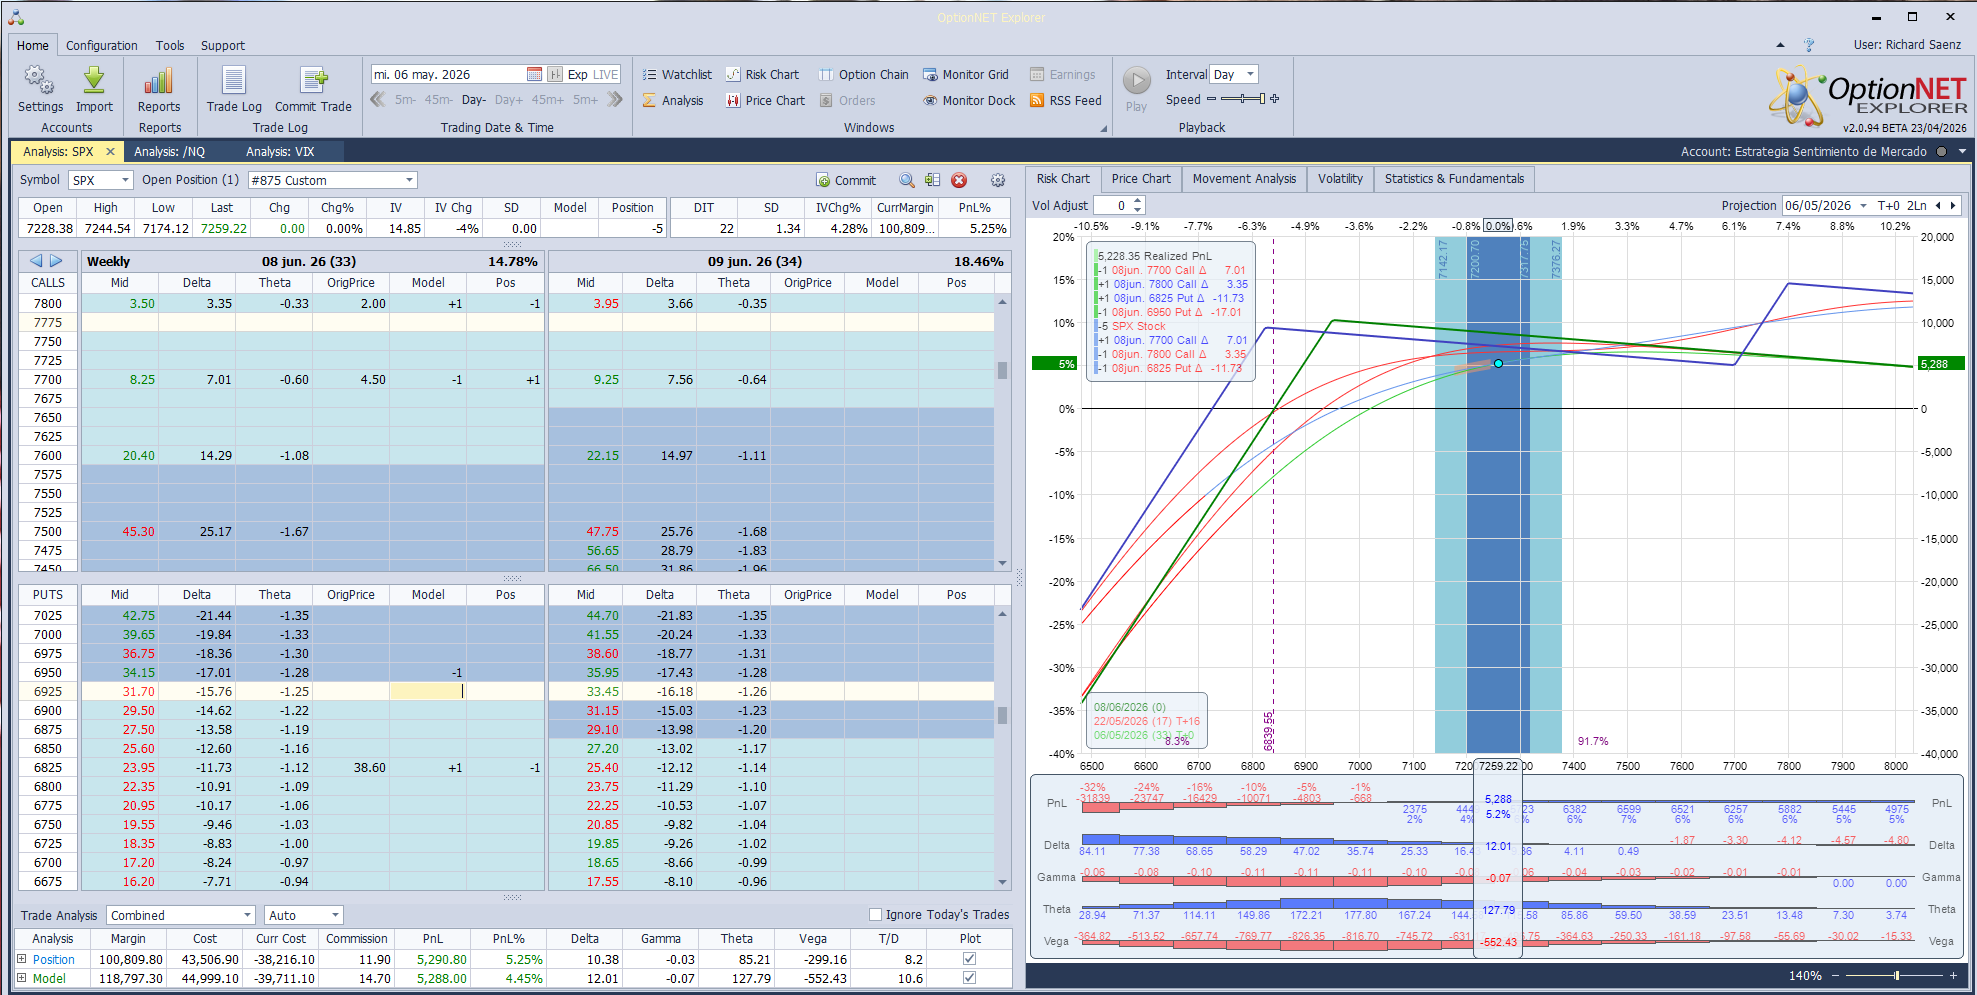The width and height of the screenshot is (1977, 995).
Task: Open the RSS Feed window
Action: 1066,101
